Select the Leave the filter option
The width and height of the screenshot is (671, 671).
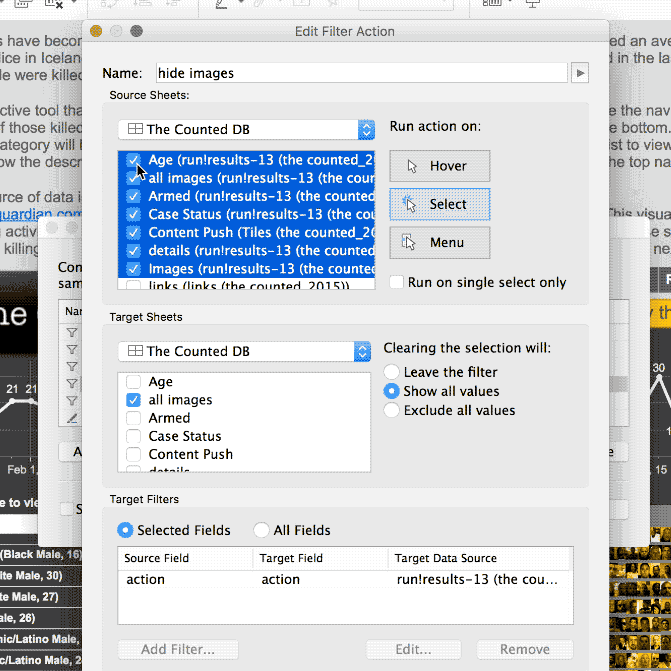(392, 373)
